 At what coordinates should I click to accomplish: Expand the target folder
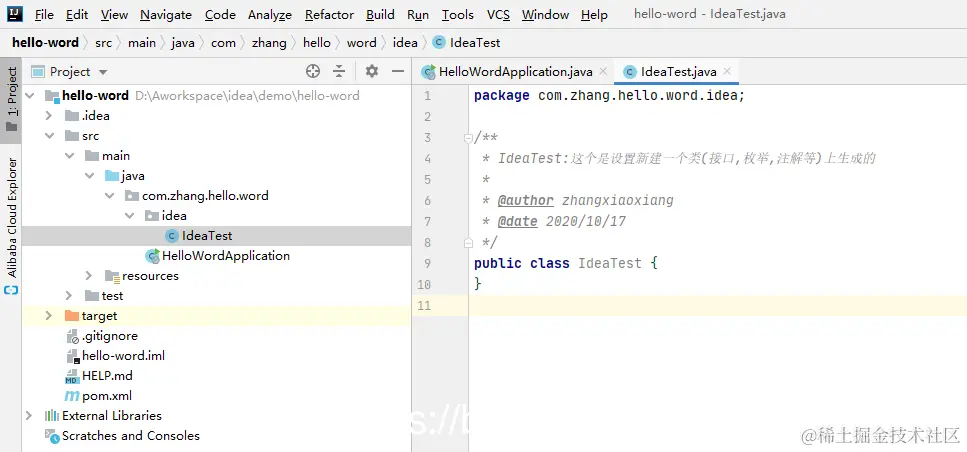49,316
